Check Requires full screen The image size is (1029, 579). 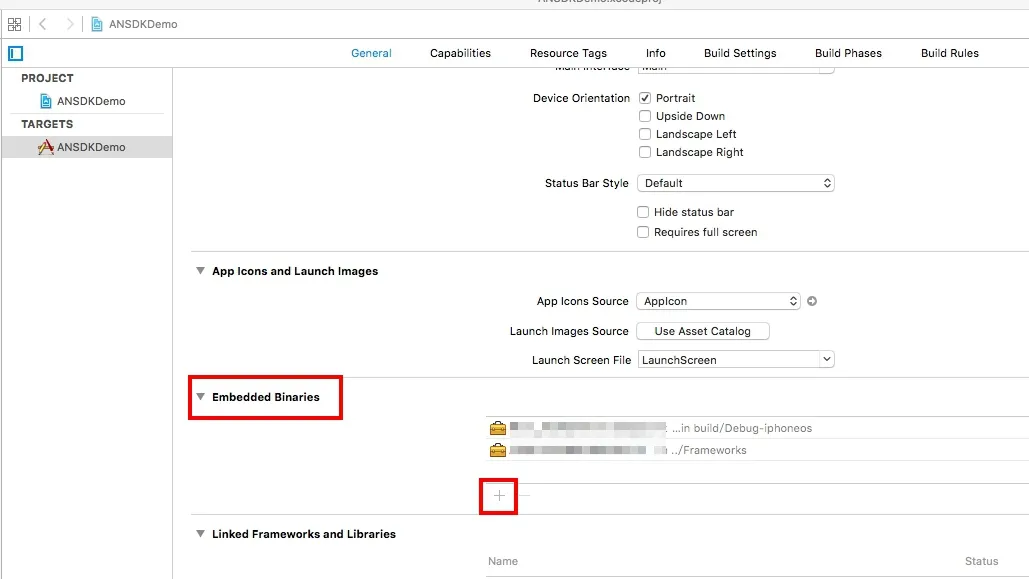point(643,232)
